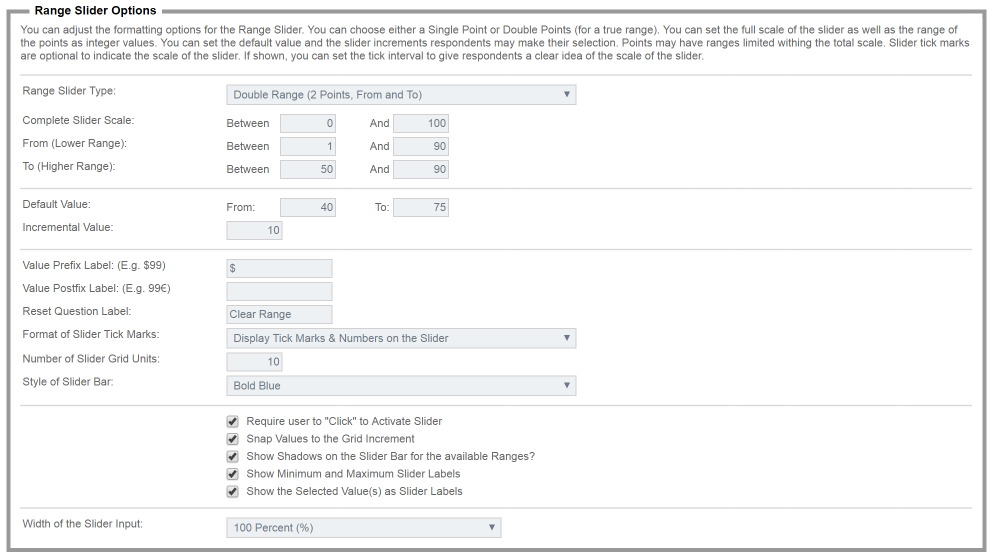
Task: Toggle Snap Values to the Grid Increment
Action: [233, 439]
